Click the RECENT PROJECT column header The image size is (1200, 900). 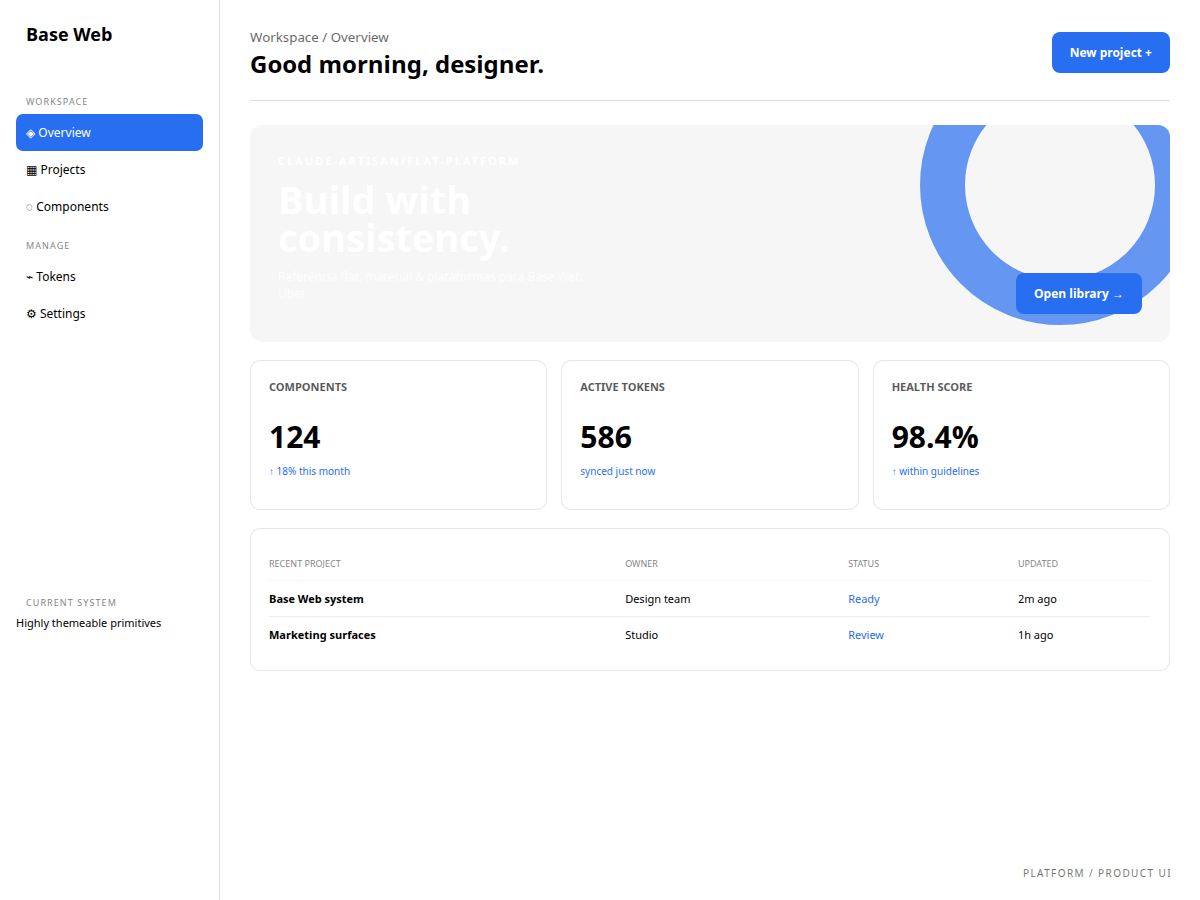(305, 564)
